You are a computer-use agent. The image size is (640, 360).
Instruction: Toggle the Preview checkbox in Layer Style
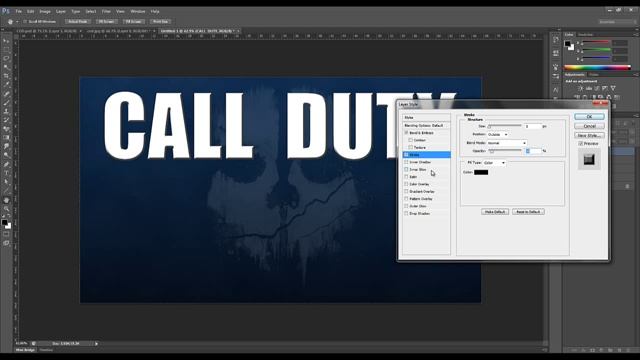click(x=580, y=144)
